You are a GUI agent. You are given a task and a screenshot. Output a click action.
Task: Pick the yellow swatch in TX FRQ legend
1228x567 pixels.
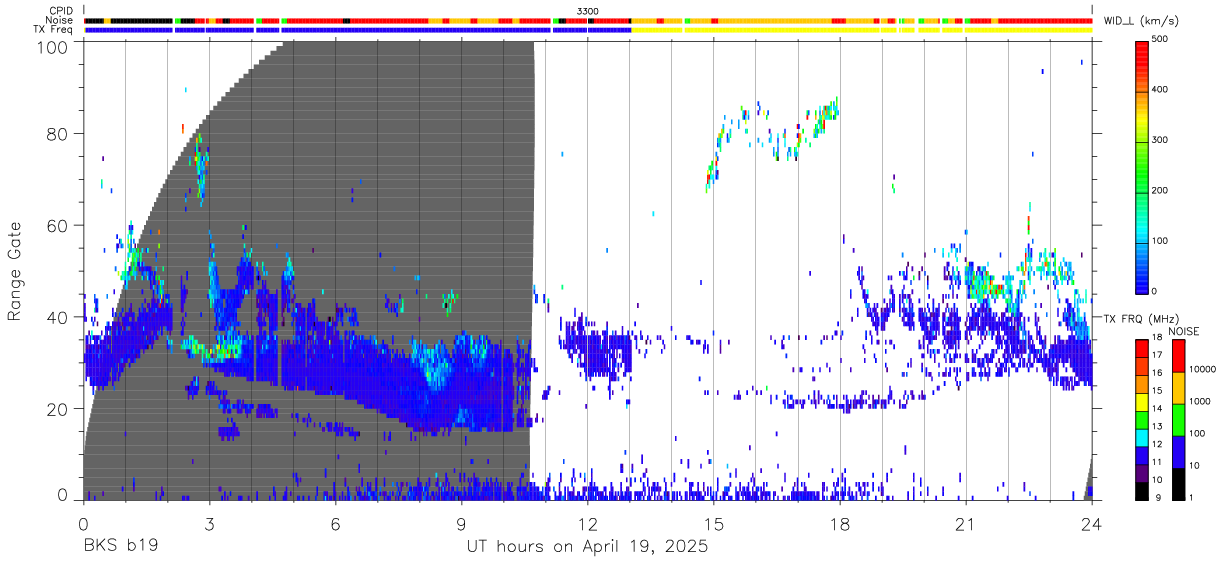point(1143,401)
